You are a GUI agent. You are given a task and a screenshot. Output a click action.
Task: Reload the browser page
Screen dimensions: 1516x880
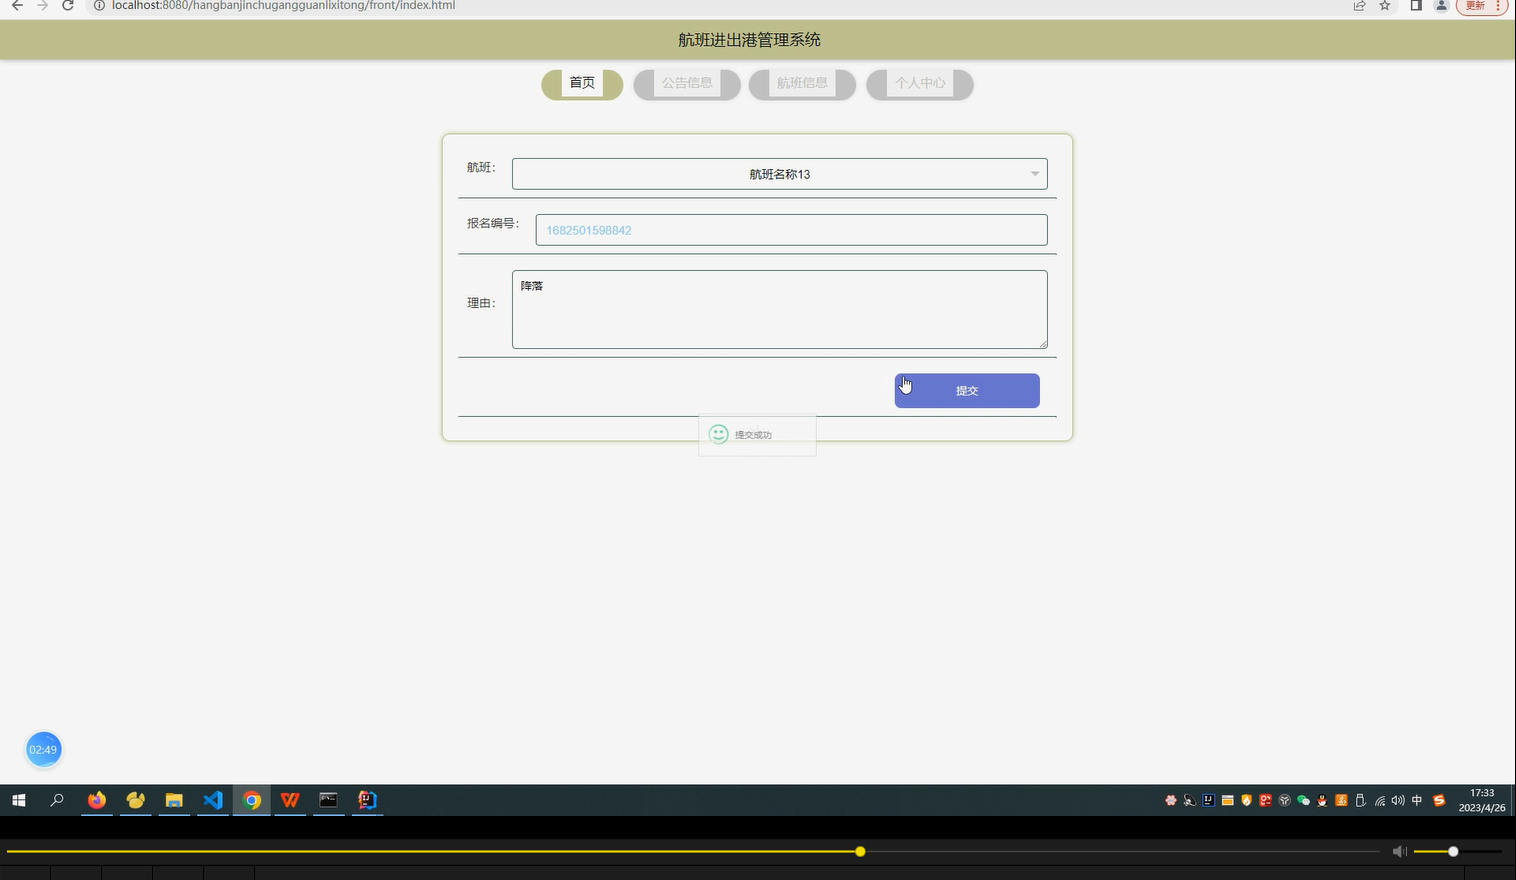click(x=68, y=6)
